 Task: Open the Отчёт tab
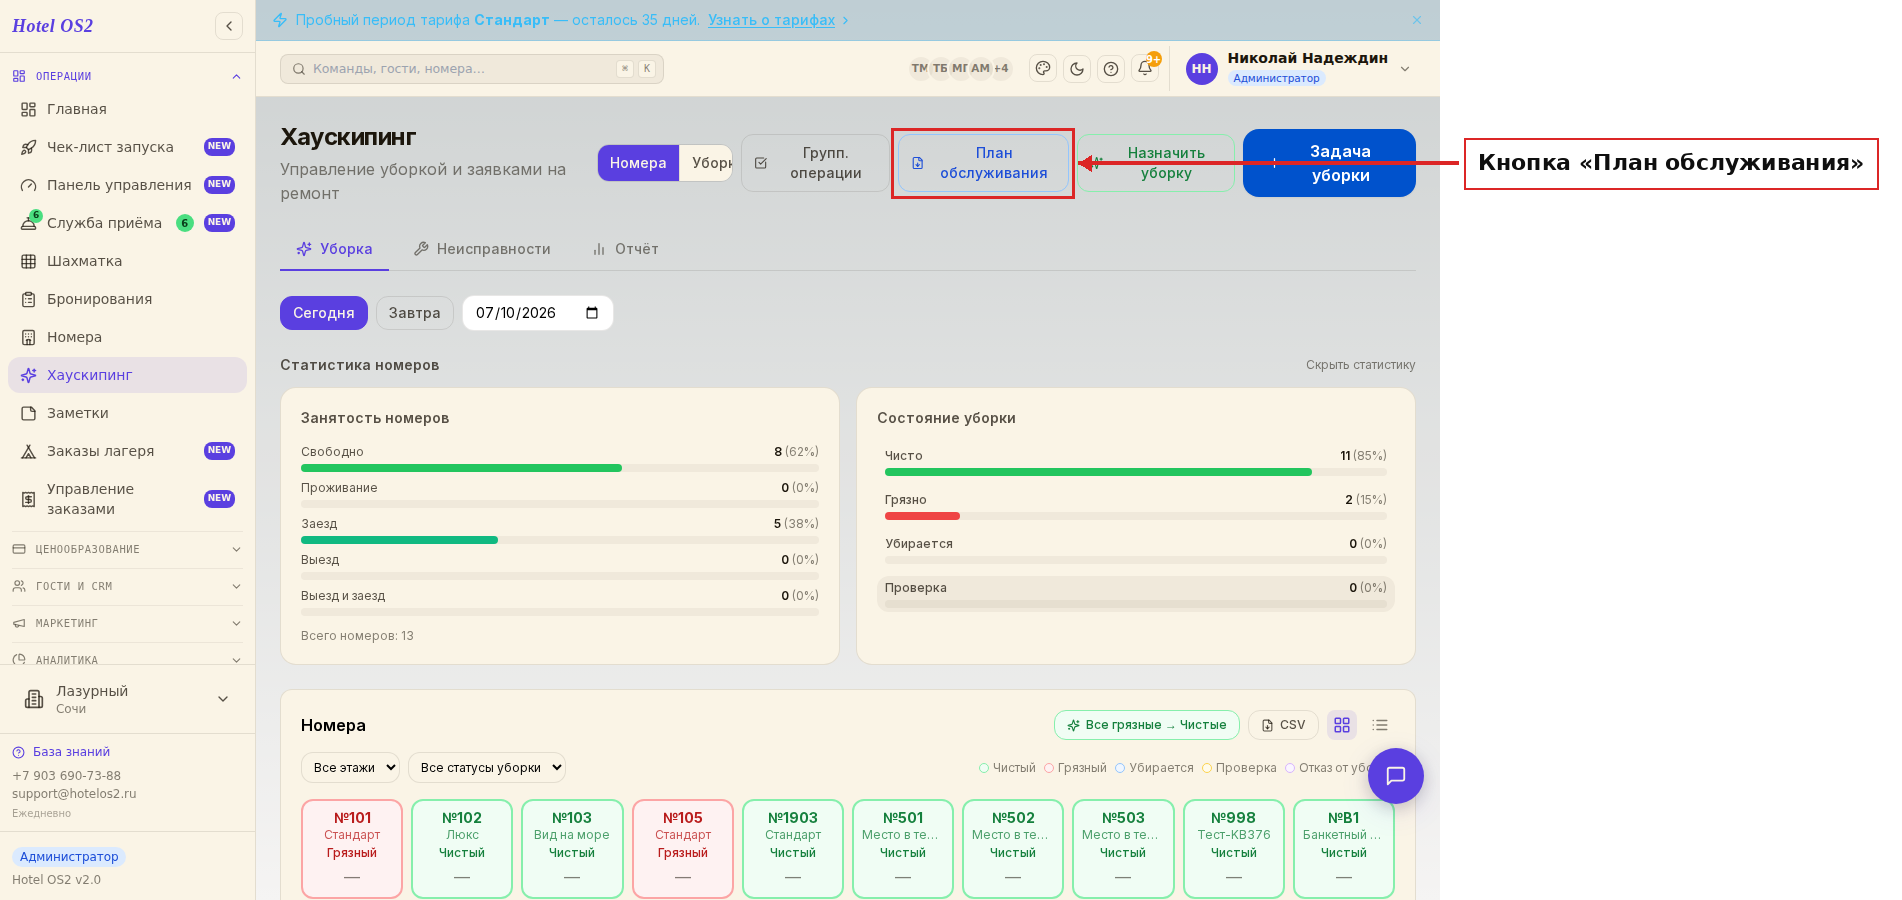coord(625,249)
